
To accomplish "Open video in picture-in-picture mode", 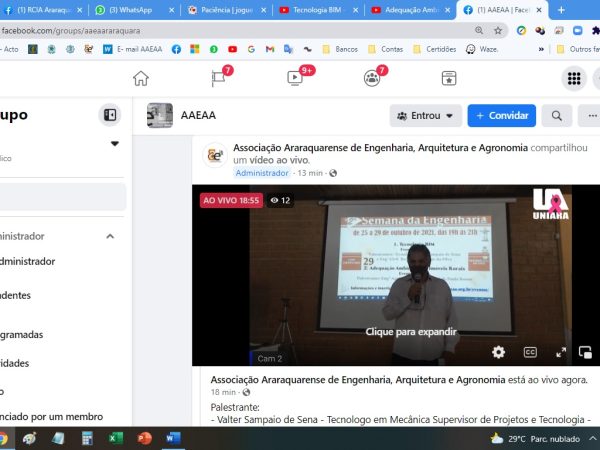I will pyautogui.click(x=585, y=352).
